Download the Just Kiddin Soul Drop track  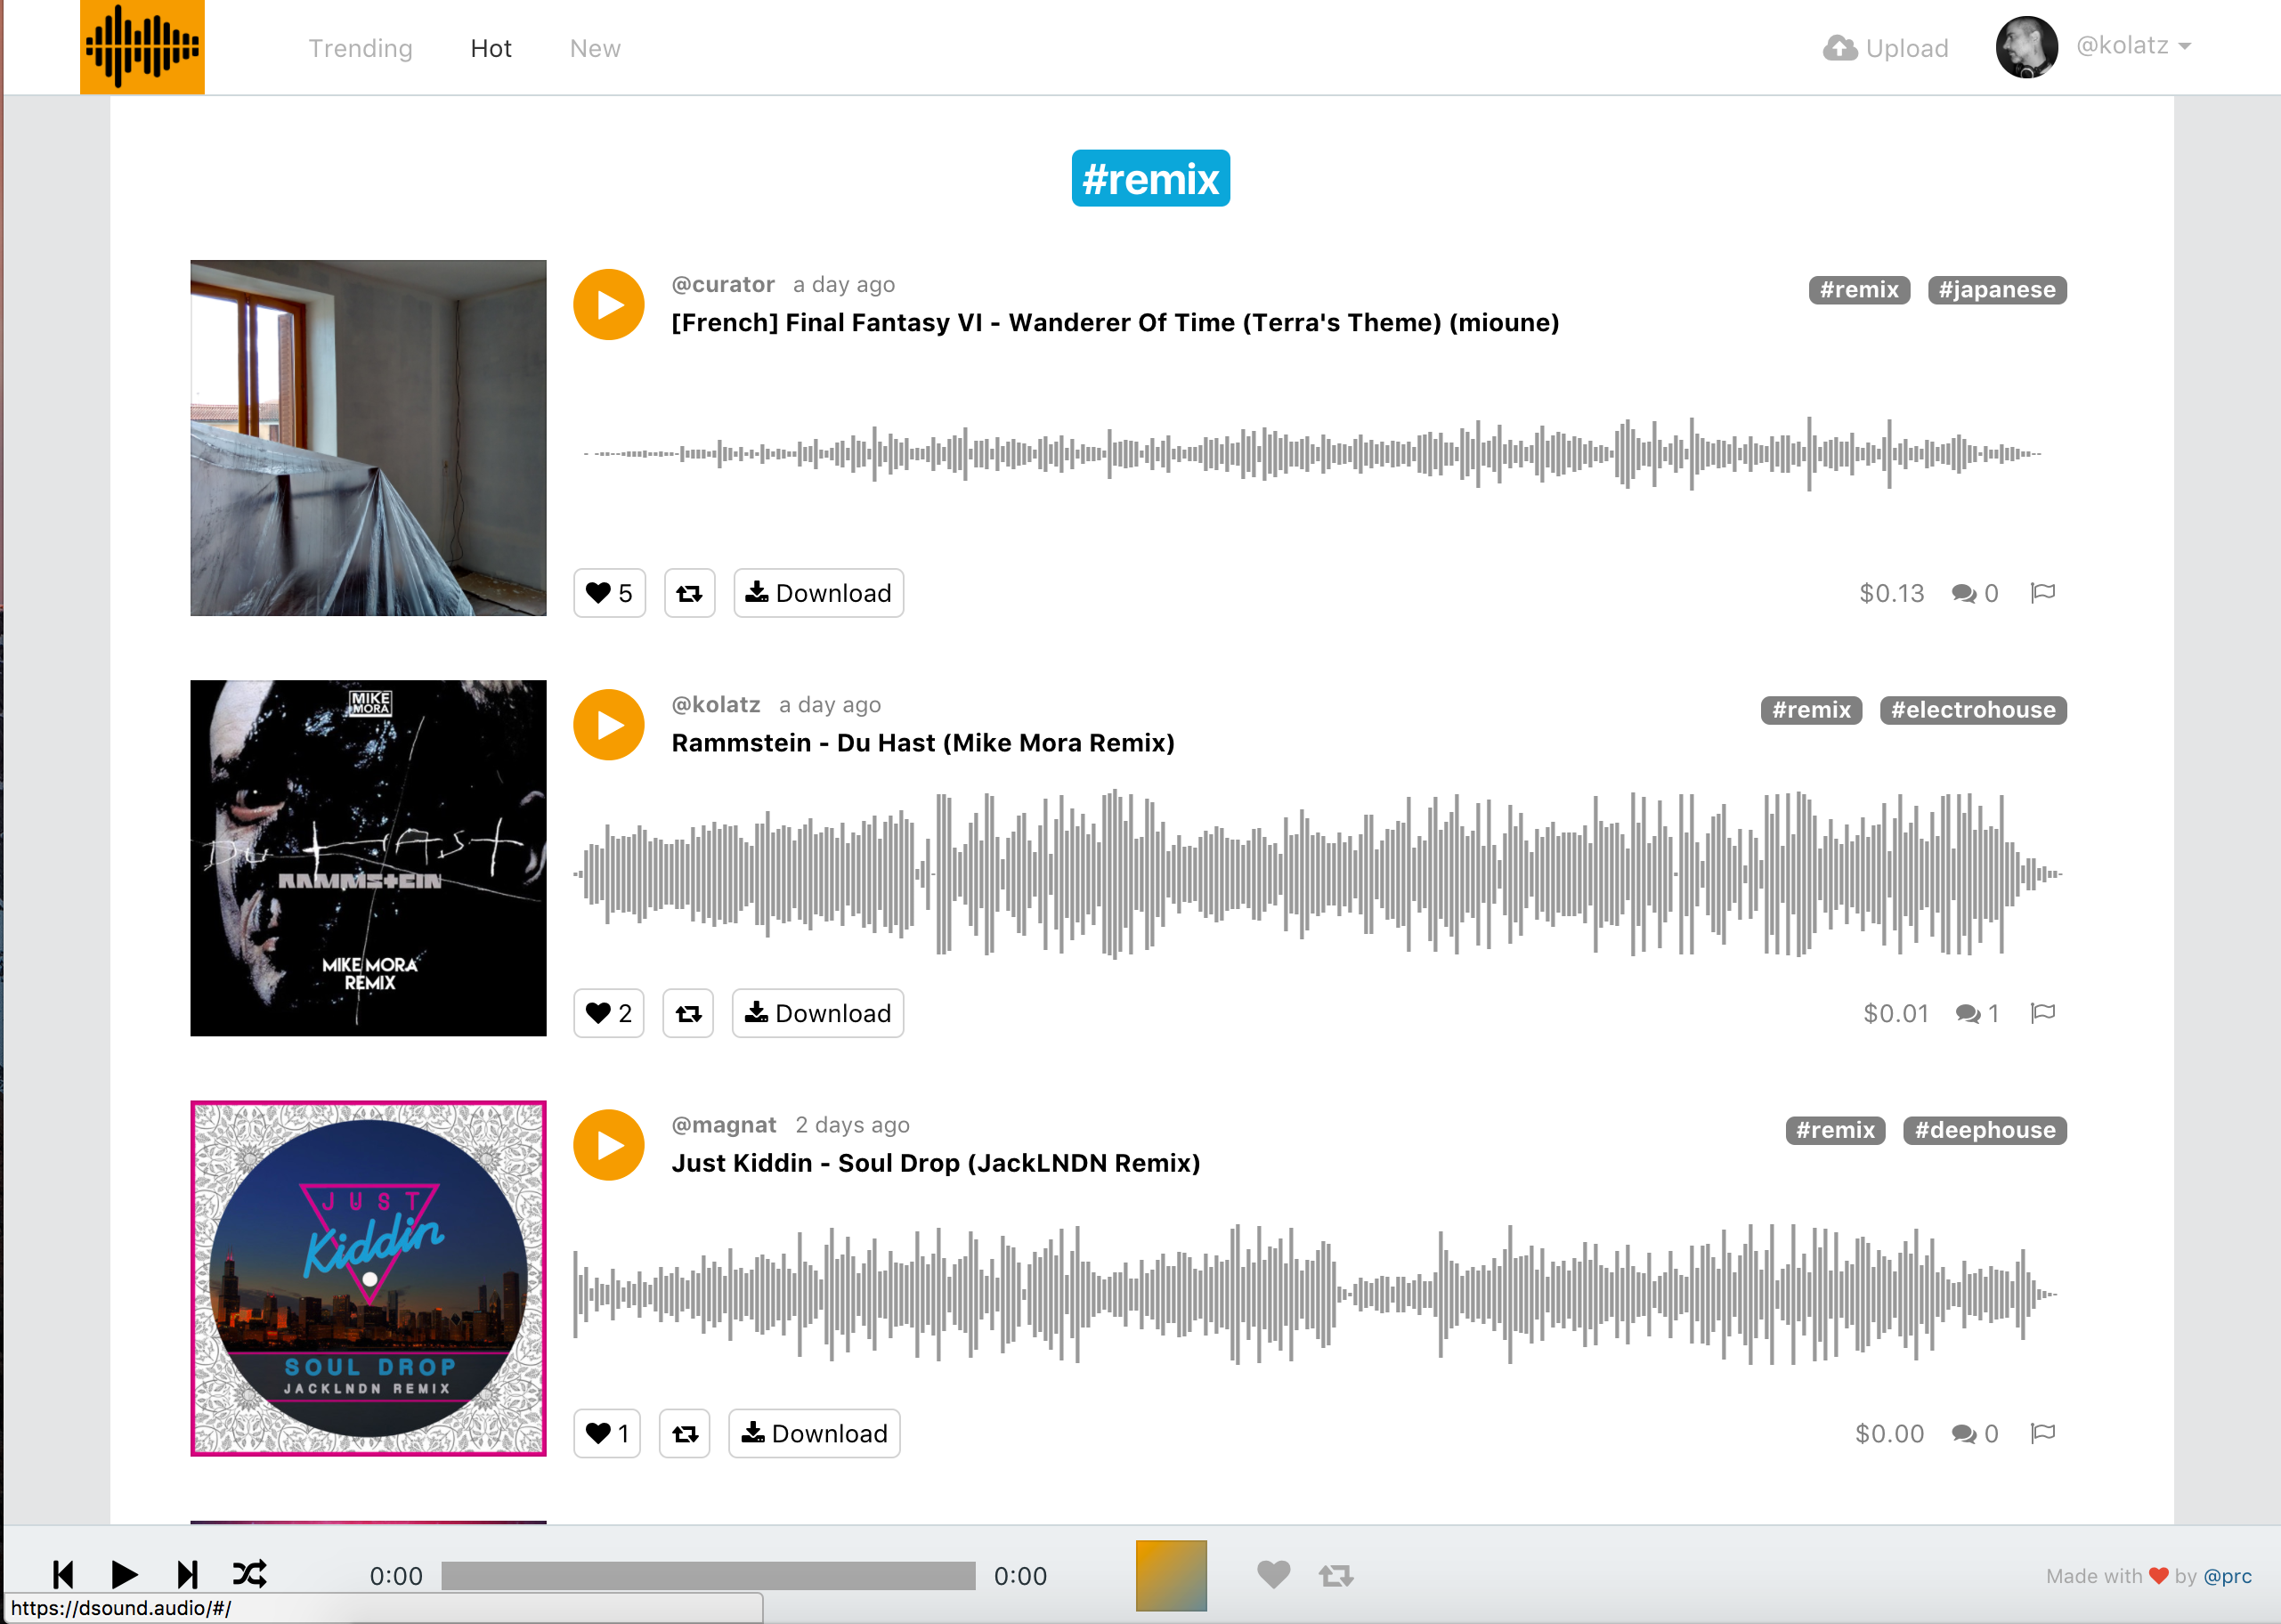tap(814, 1433)
